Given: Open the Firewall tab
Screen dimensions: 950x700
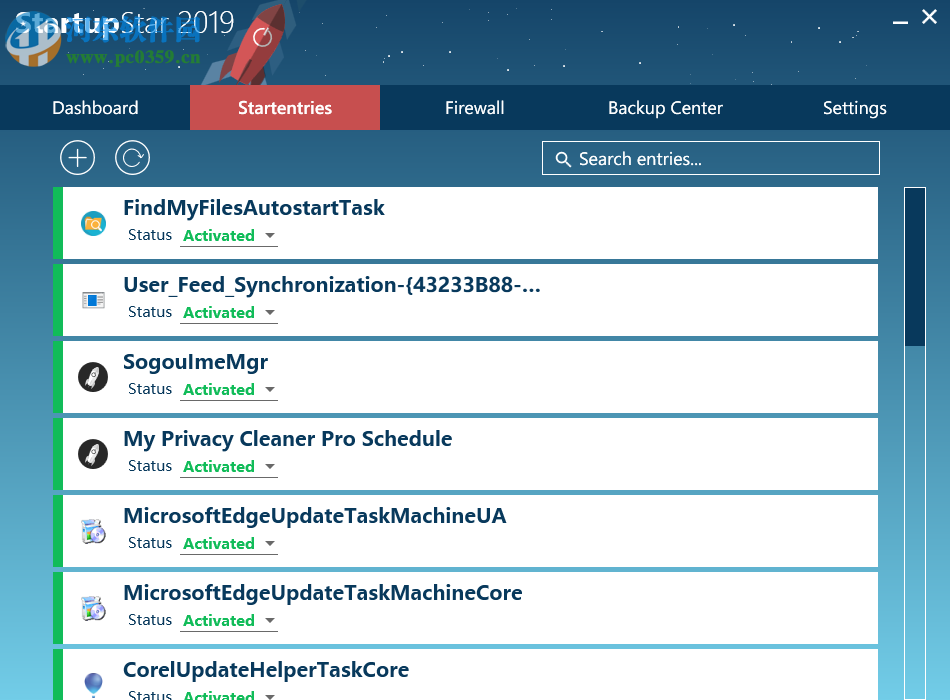Looking at the screenshot, I should (x=474, y=108).
